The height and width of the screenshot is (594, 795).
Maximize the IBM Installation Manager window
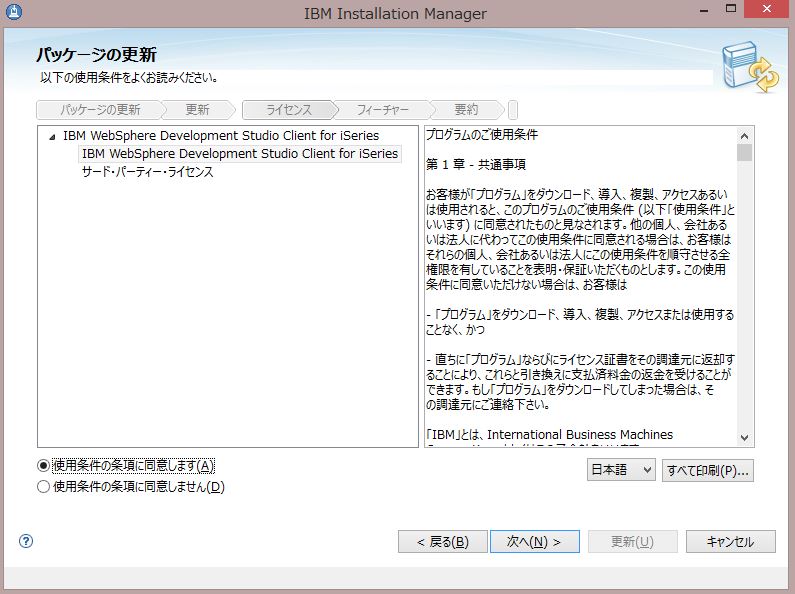(731, 9)
